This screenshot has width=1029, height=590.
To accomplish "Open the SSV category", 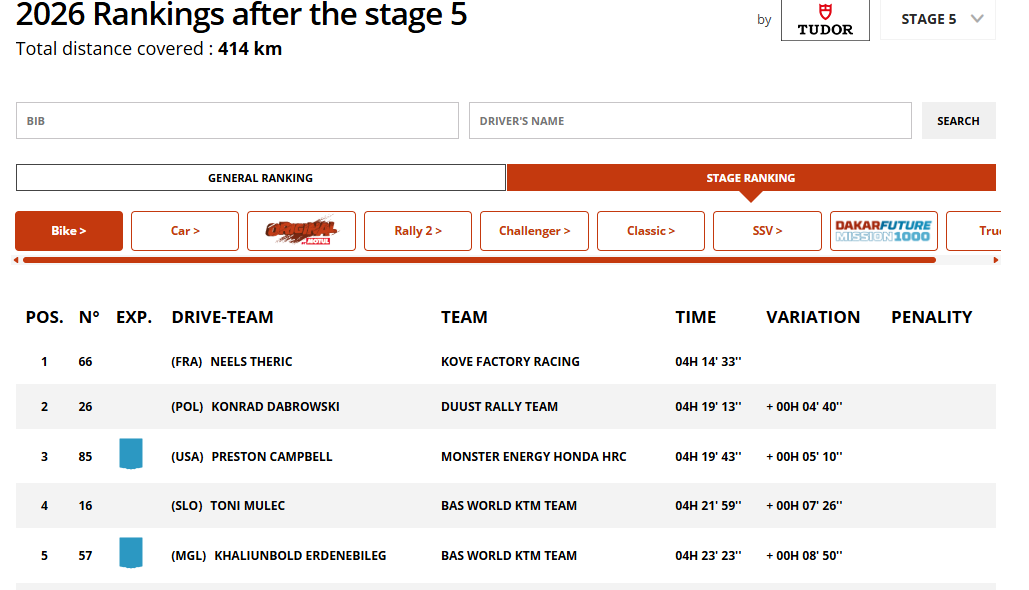I will coord(767,231).
